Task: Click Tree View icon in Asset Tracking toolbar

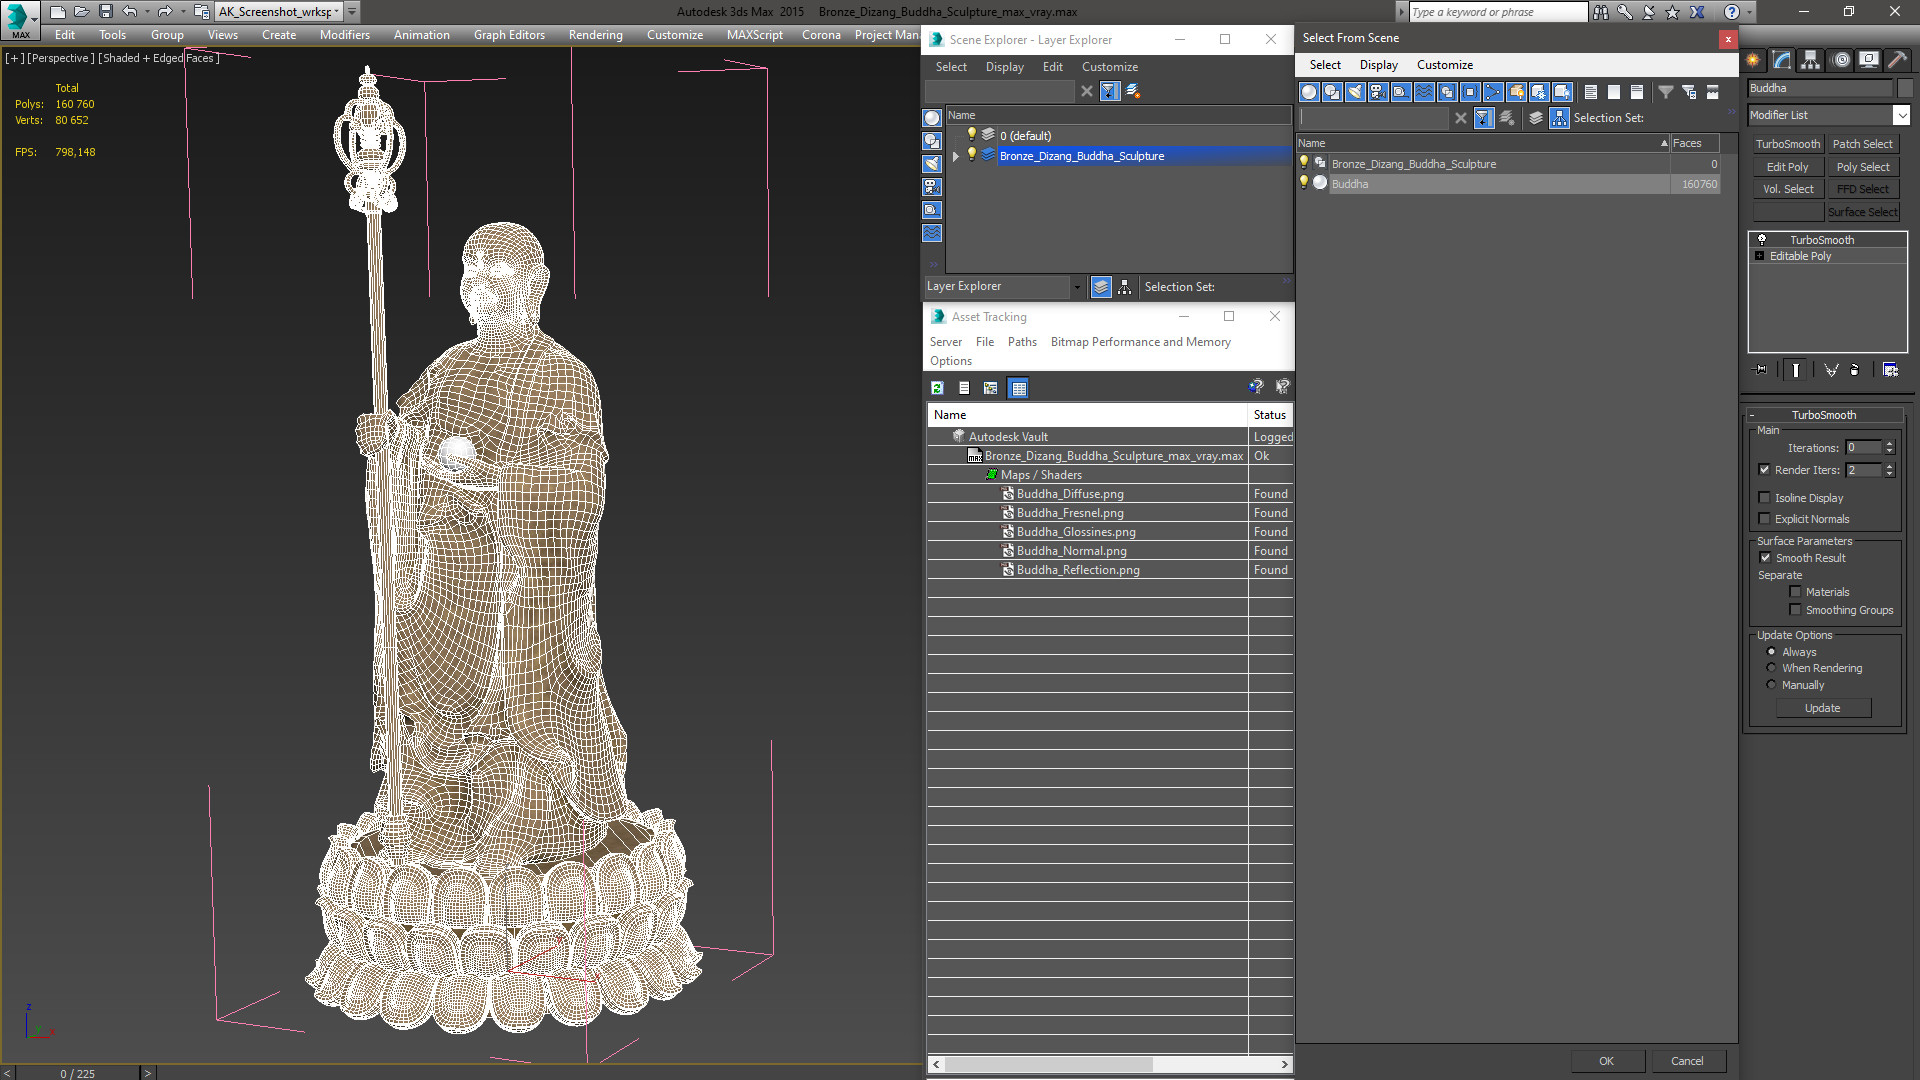Action: coord(990,388)
